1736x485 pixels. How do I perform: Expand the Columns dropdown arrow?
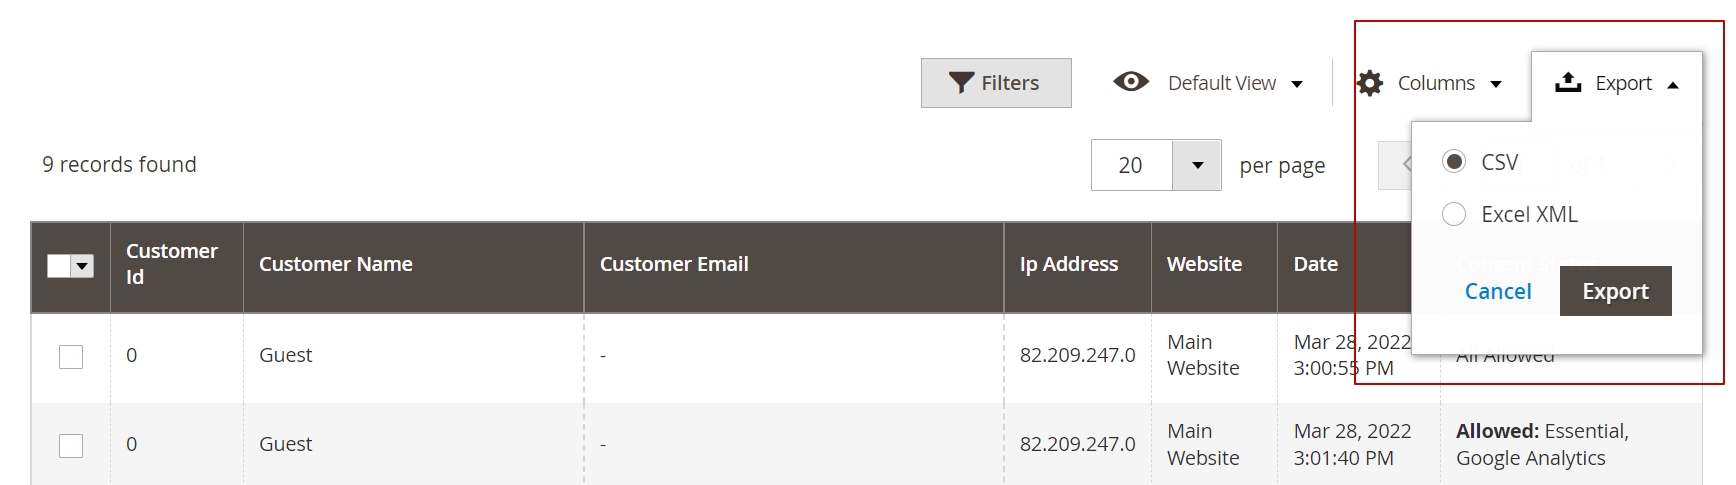pos(1496,84)
